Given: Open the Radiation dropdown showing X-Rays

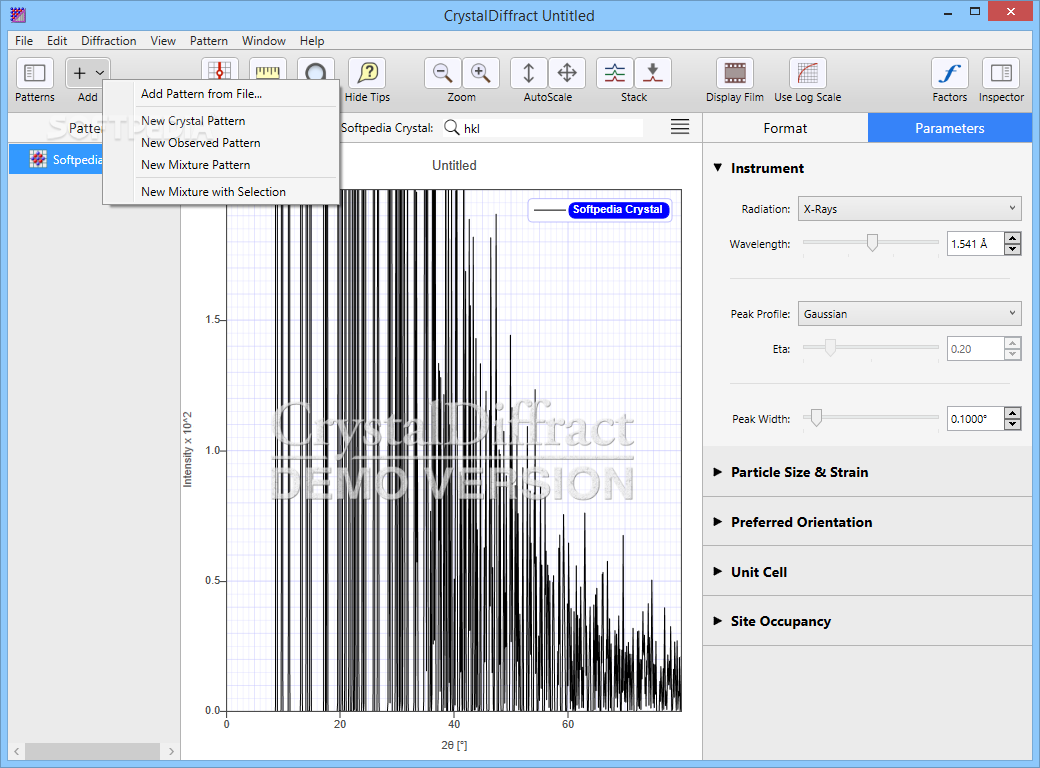Looking at the screenshot, I should pos(908,209).
